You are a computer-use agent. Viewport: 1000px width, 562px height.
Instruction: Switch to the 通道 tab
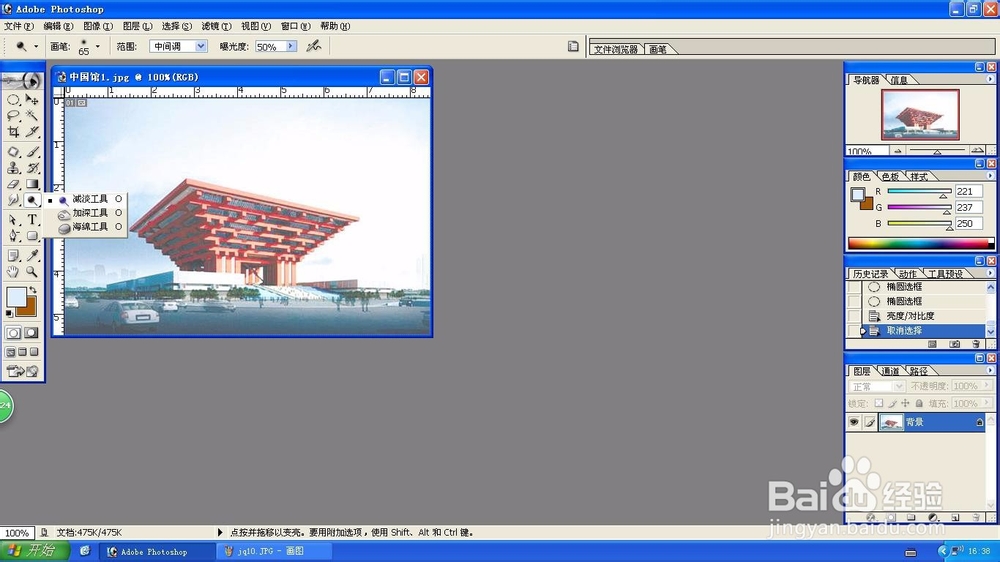(890, 371)
